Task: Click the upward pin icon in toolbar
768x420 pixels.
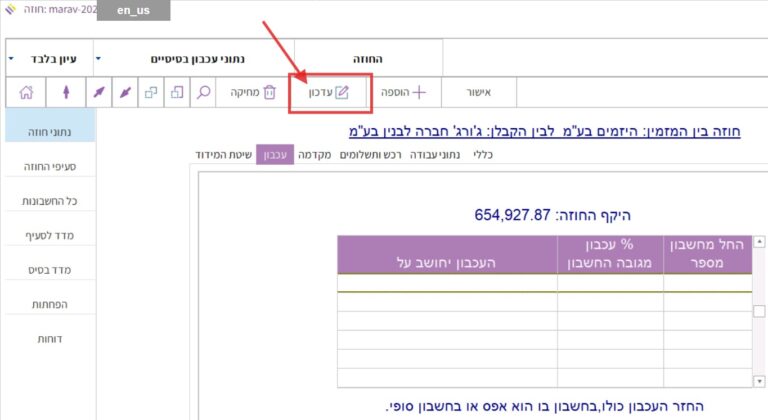Action: point(66,92)
